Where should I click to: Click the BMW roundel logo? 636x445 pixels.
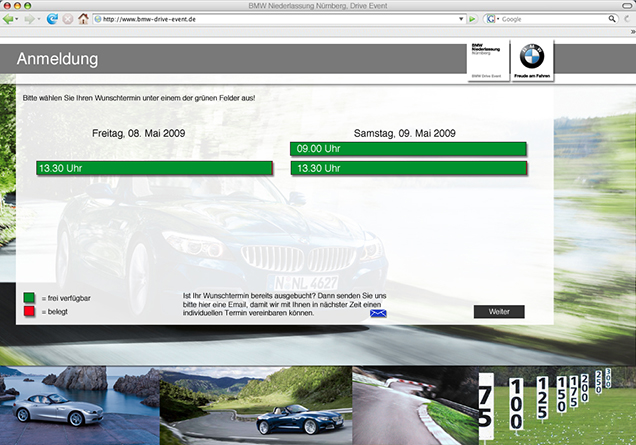531,57
